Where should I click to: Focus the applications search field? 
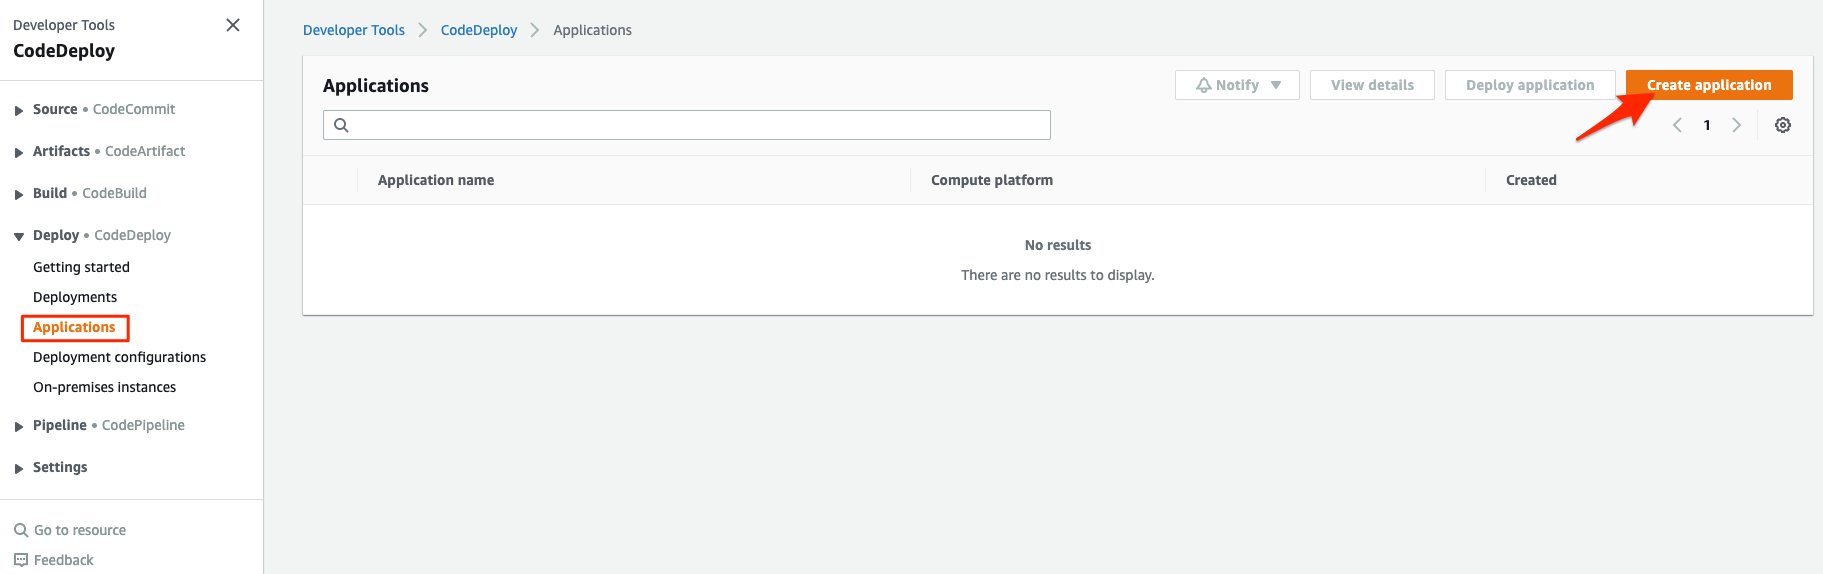700,125
